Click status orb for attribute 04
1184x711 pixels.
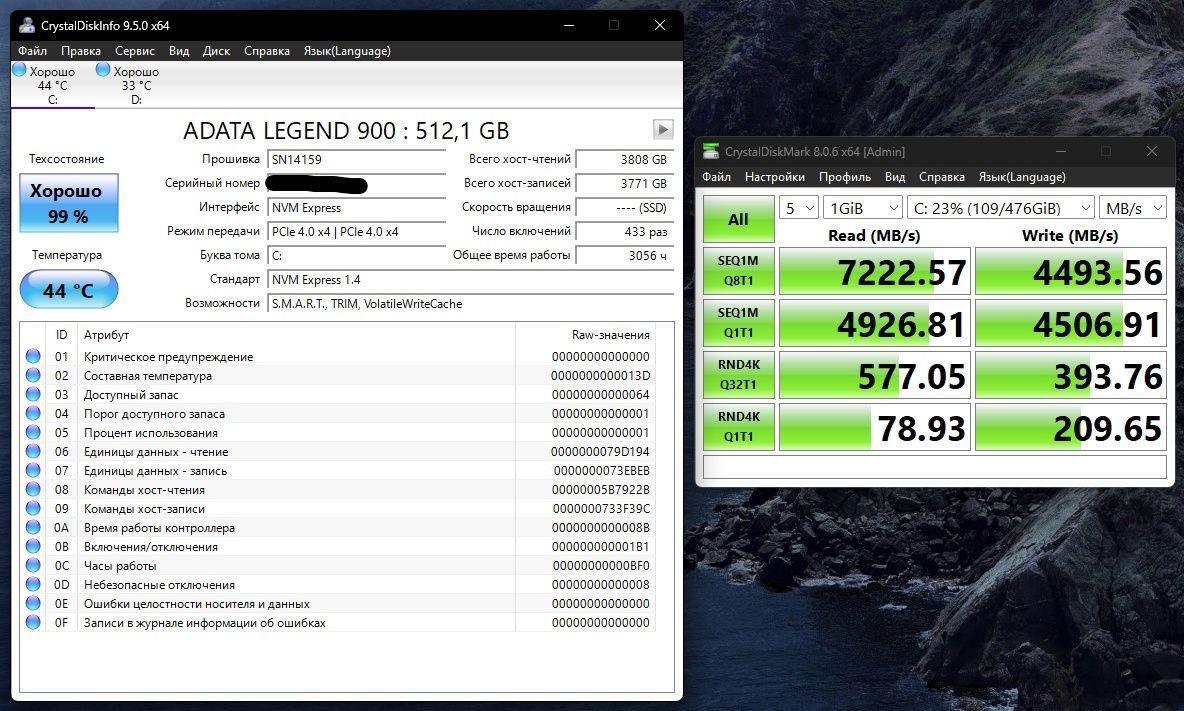[x=32, y=413]
